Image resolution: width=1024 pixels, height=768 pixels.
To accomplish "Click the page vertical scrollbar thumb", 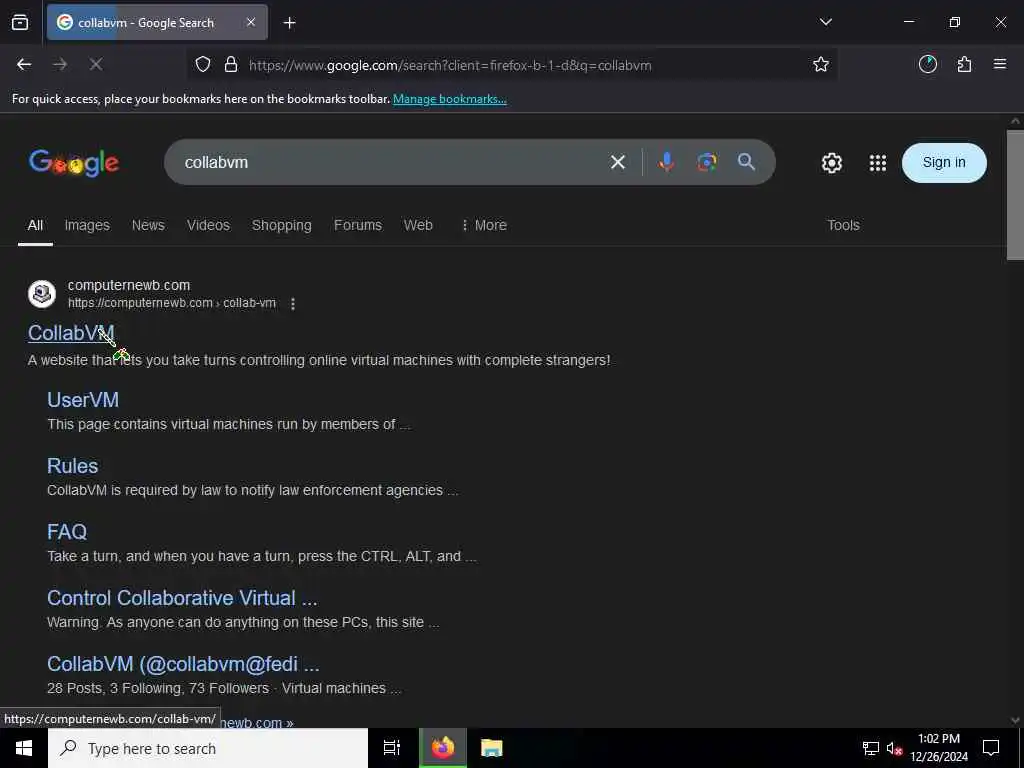I will pos(1015,195).
